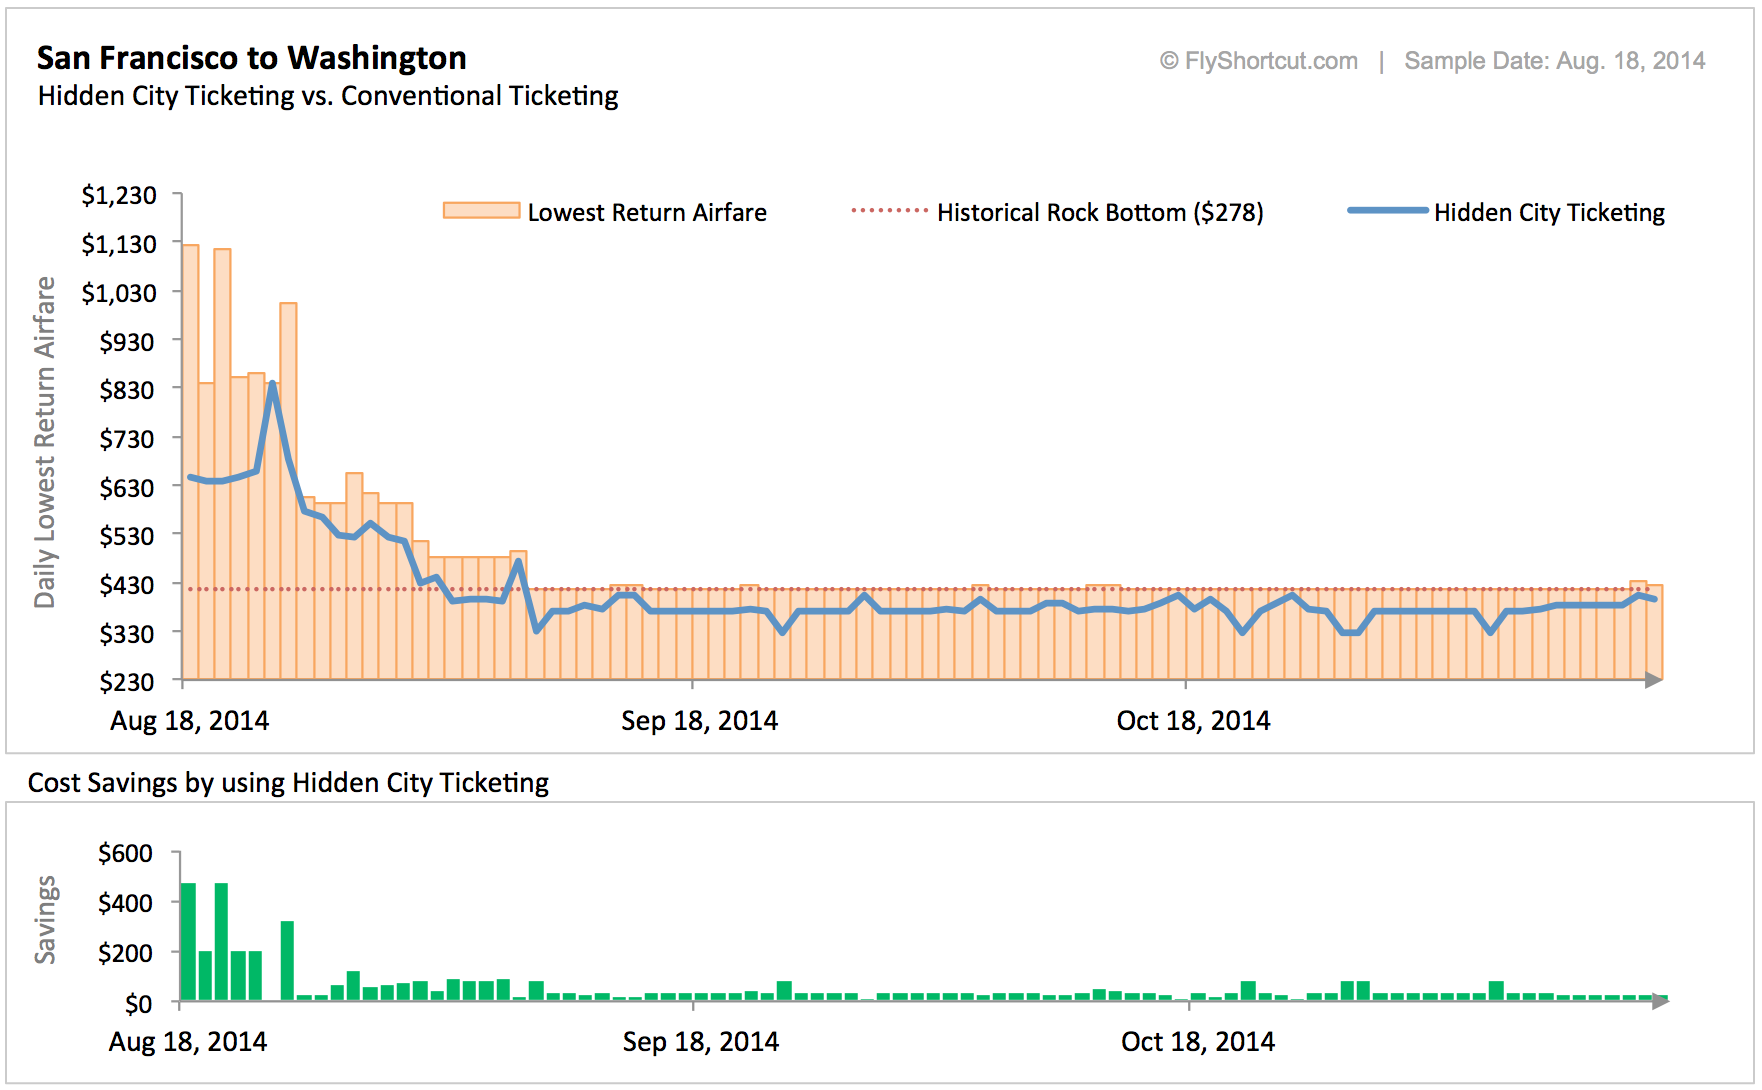This screenshot has height=1090, width=1762.
Task: Click the '© FlyShortcut.com' credit text
Action: [1259, 61]
